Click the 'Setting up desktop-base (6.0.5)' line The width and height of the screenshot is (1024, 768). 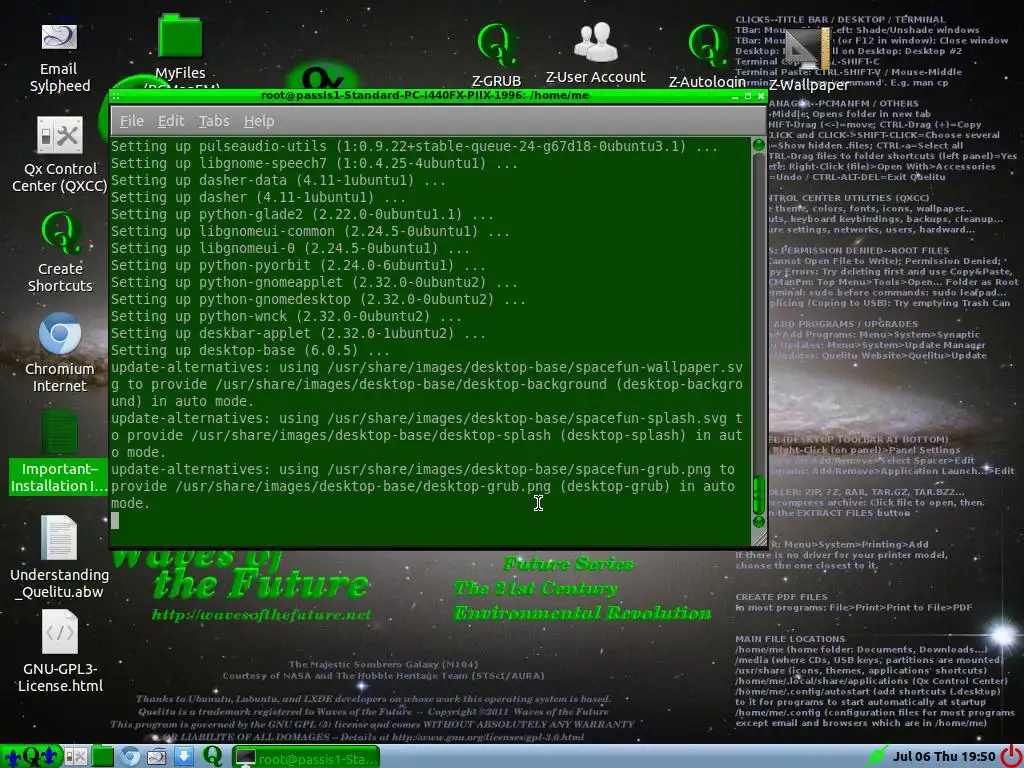250,350
